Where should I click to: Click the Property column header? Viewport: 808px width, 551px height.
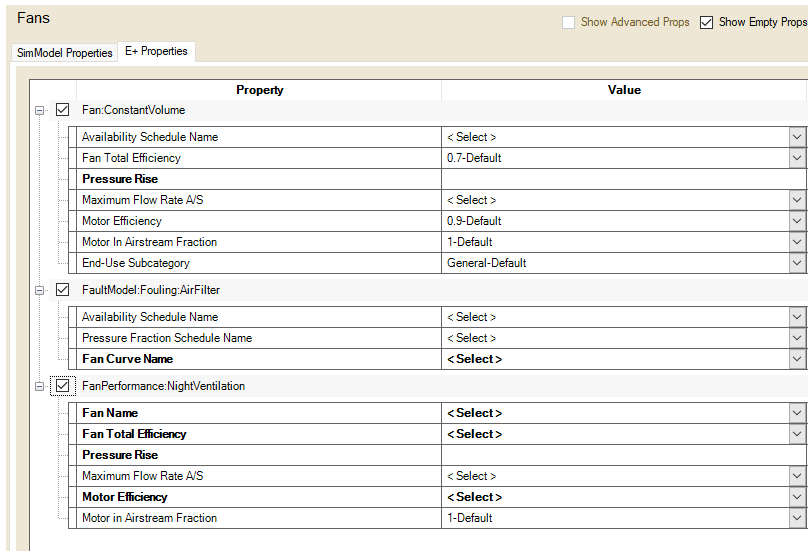(259, 90)
